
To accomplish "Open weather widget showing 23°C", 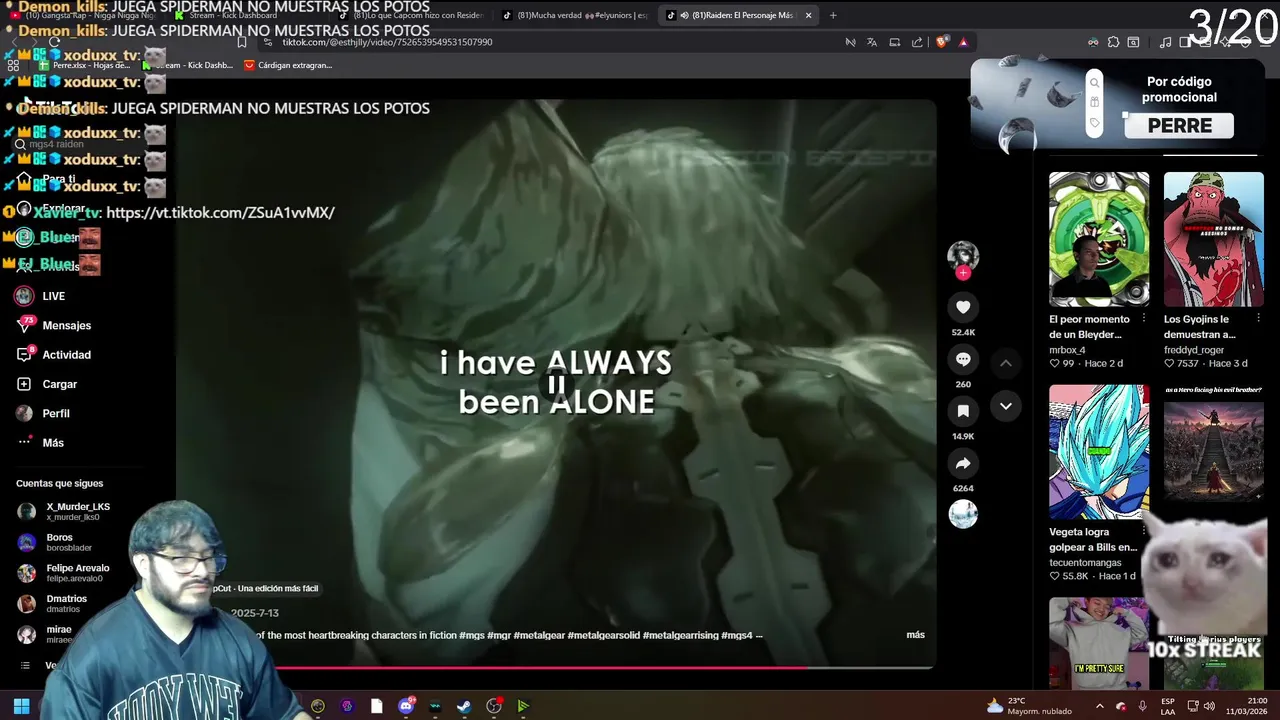I will pos(1028,706).
